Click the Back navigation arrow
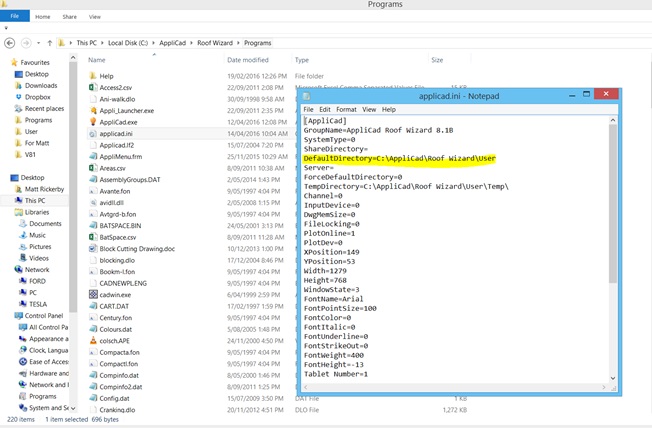This screenshot has width=652, height=428. [10, 43]
